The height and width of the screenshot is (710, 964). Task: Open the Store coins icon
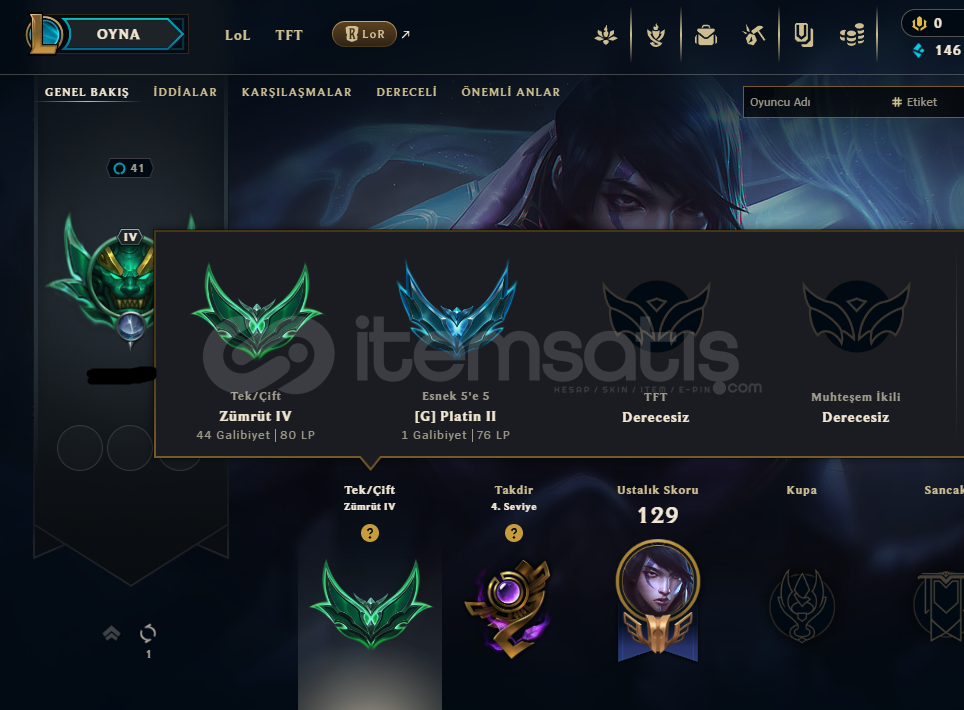852,35
